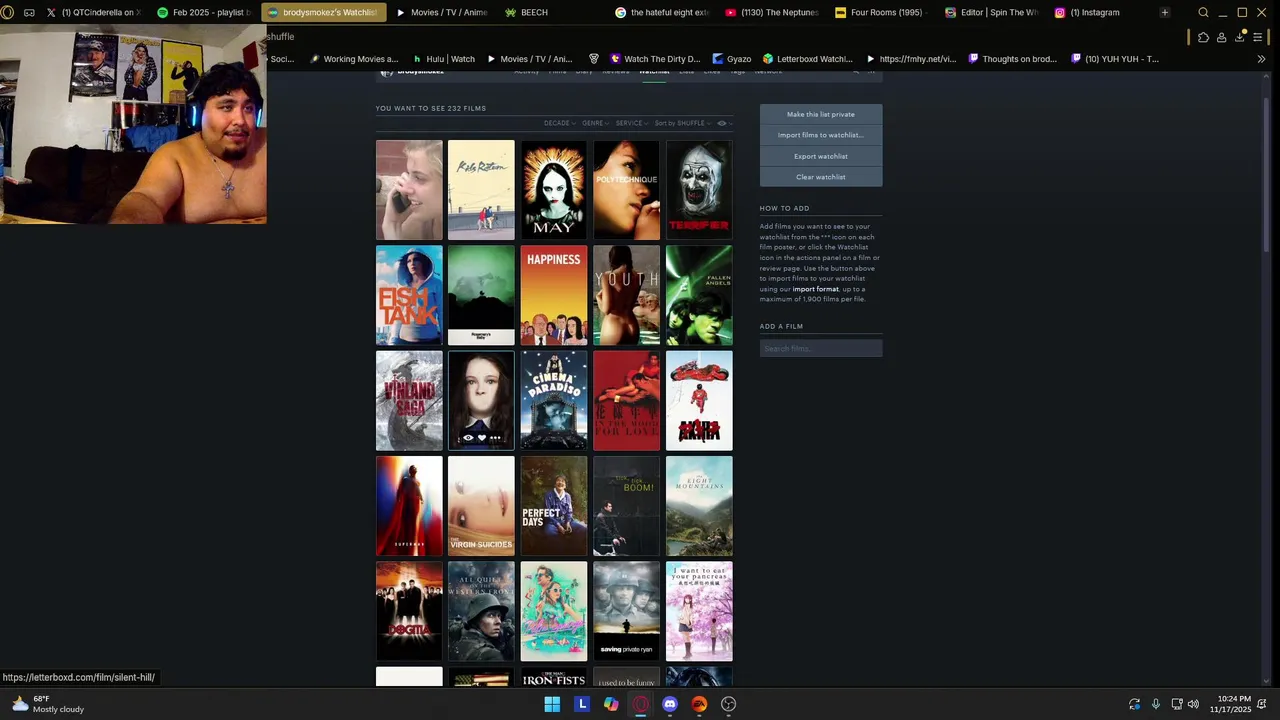This screenshot has width=1280, height=720.
Task: Open Discord from the taskbar
Action: (670, 704)
